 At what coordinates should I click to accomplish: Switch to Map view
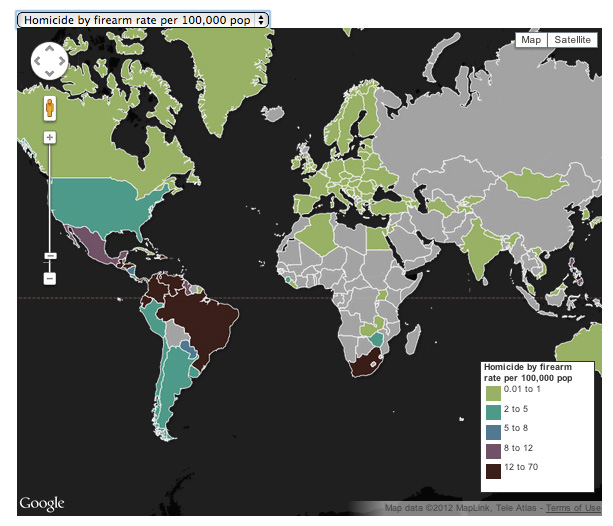531,40
